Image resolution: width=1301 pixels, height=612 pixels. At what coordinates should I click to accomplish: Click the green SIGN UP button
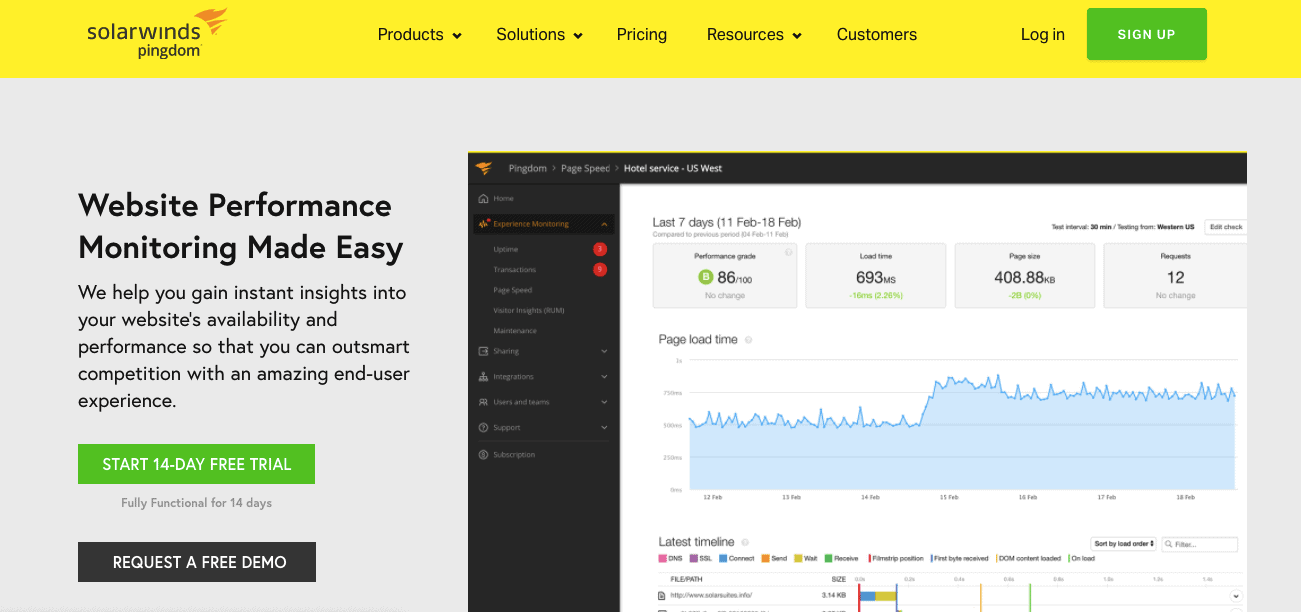[x=1147, y=34]
